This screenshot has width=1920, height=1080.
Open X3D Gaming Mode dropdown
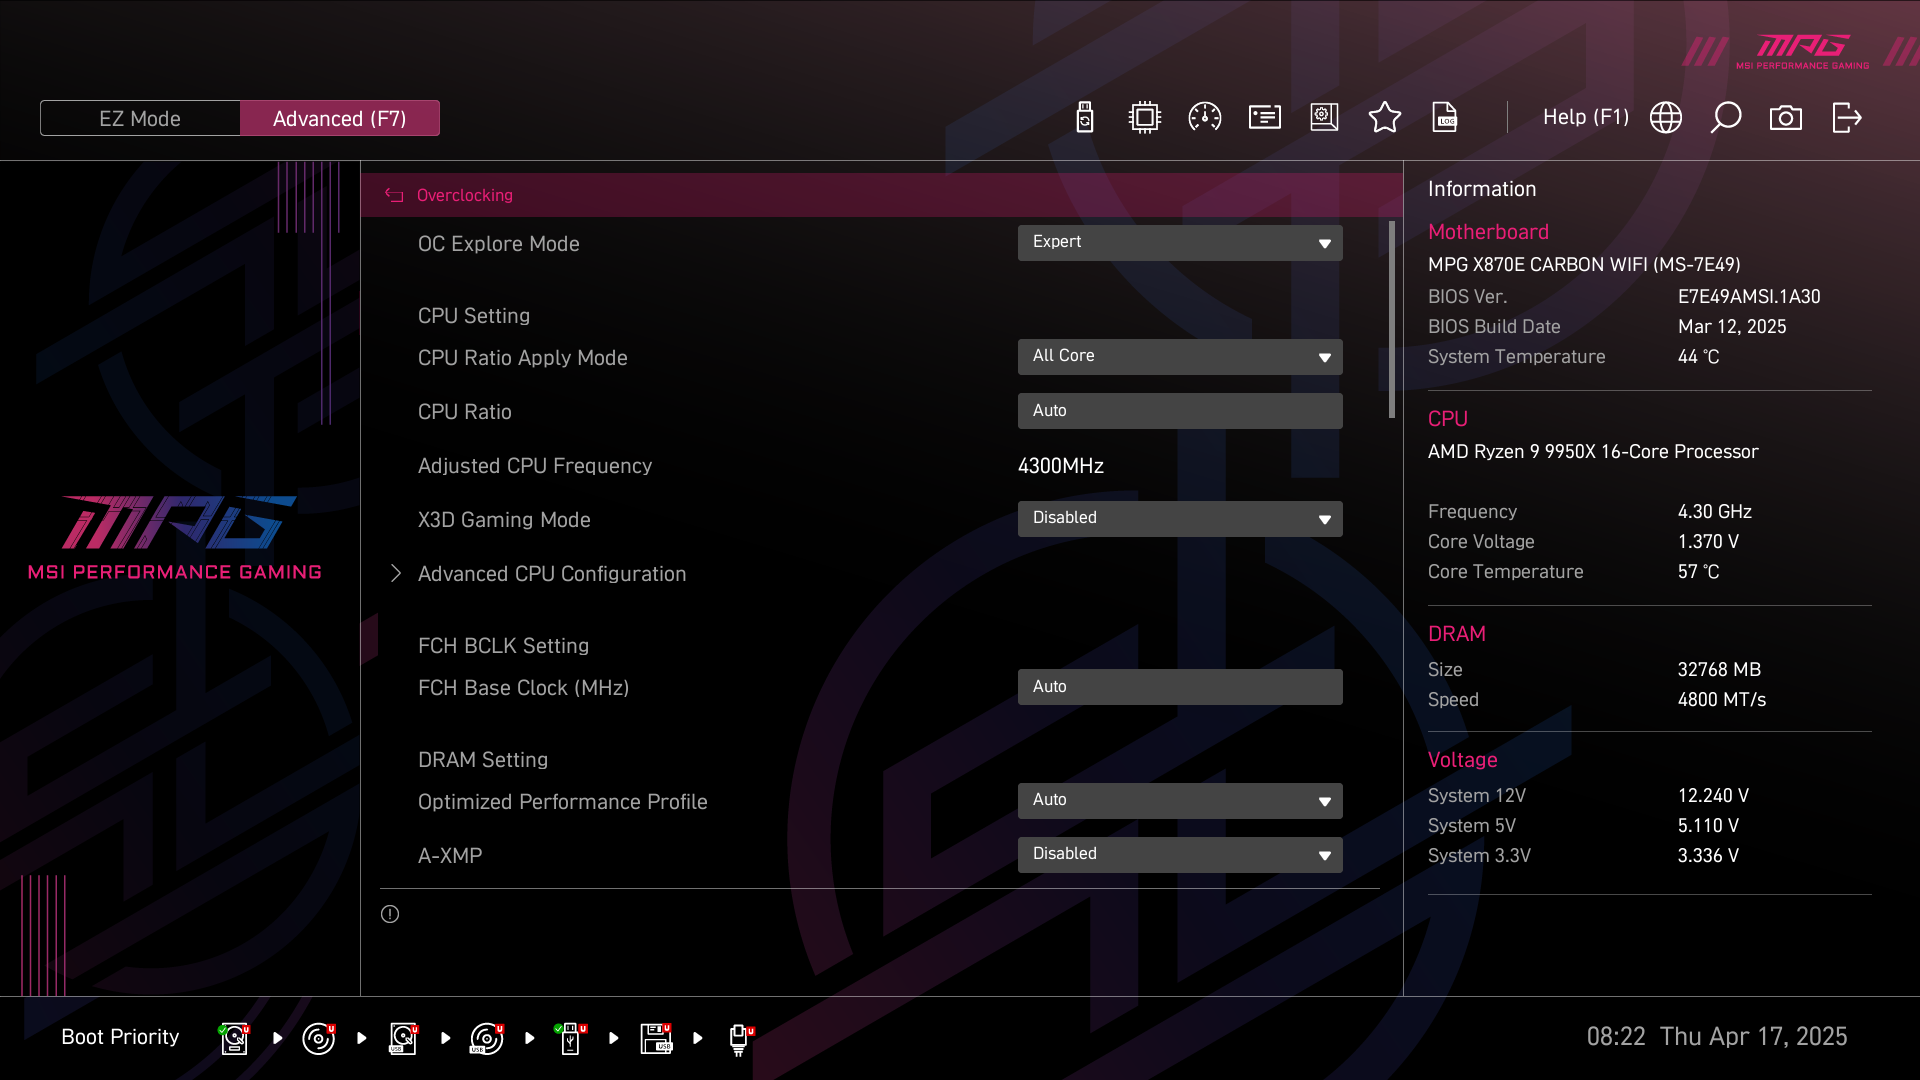(x=1179, y=519)
